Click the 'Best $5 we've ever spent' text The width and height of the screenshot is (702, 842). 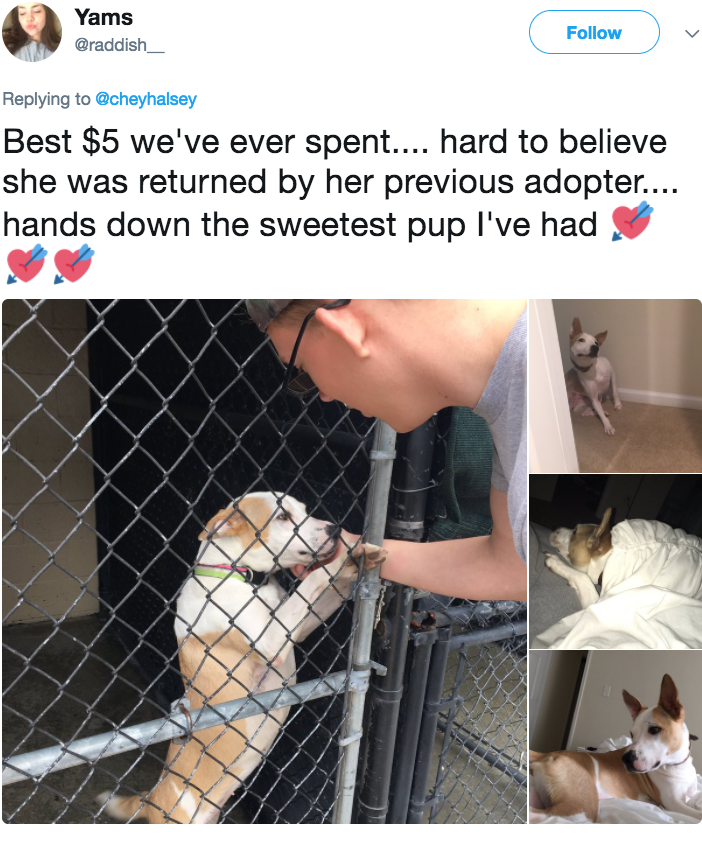216,142
